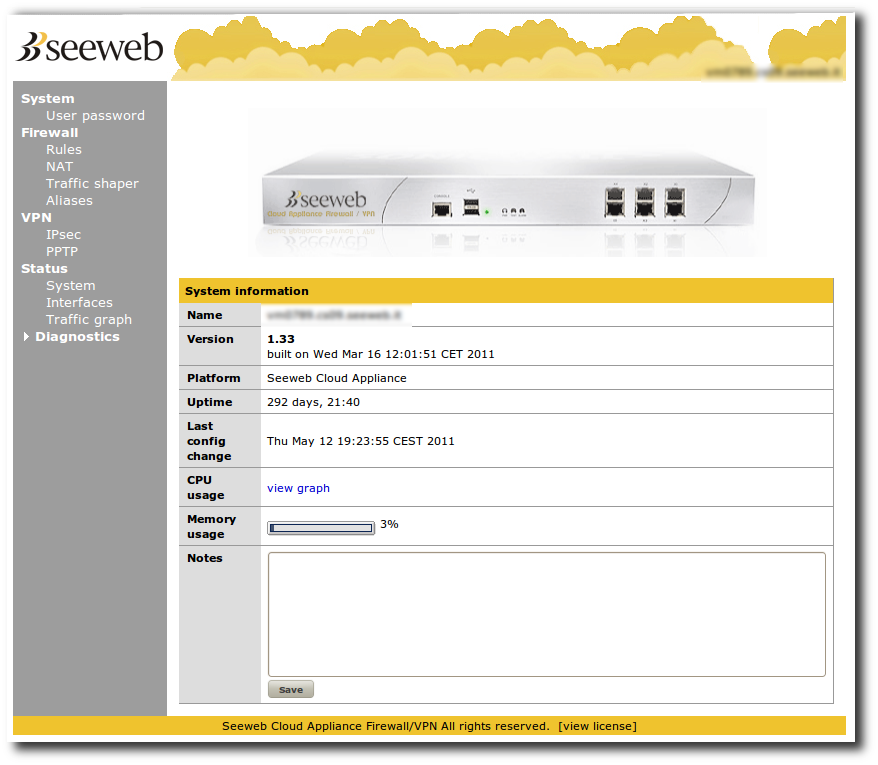Image resolution: width=878 pixels, height=765 pixels.
Task: Click the Diagnostics menu heading
Action: click(x=77, y=337)
